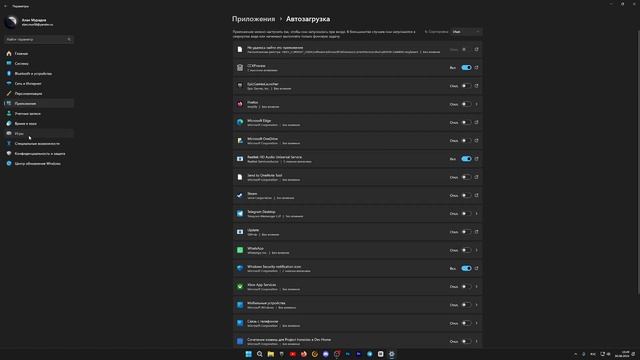Enable EpicGamesLauncher startup toggle
The height and width of the screenshot is (360, 640).
pos(467,86)
